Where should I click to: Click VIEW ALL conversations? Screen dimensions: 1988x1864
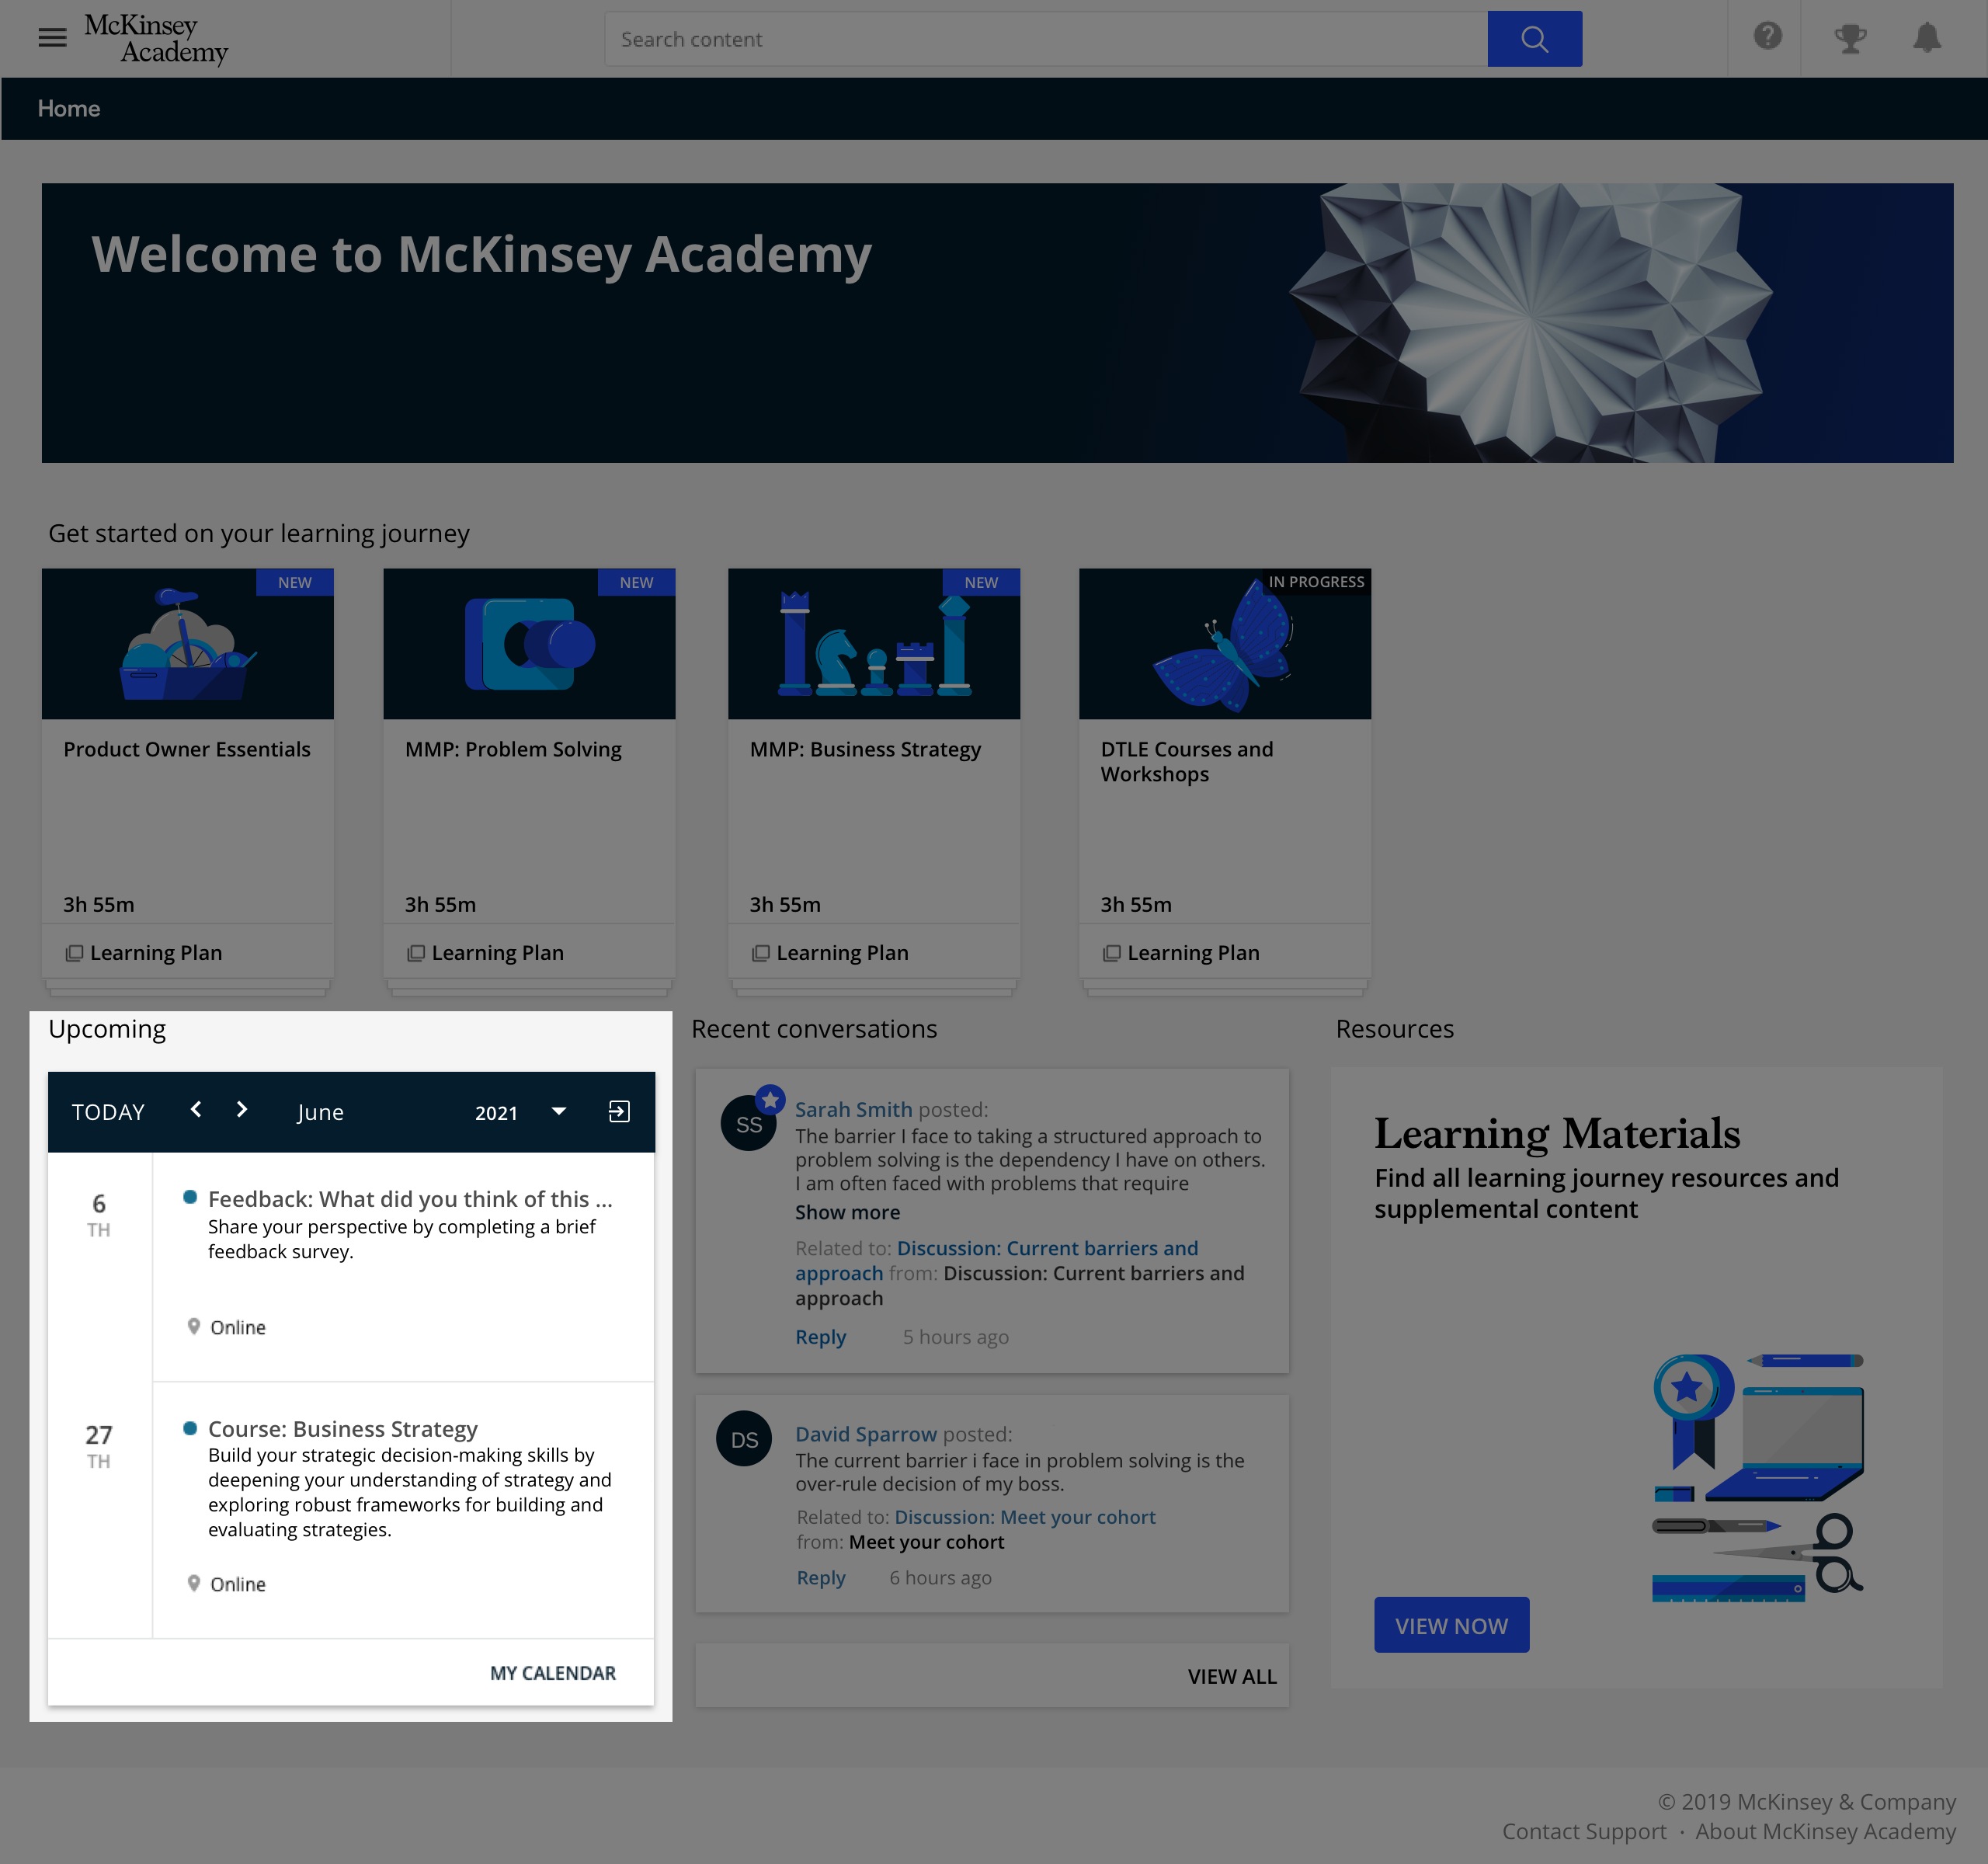(1231, 1676)
